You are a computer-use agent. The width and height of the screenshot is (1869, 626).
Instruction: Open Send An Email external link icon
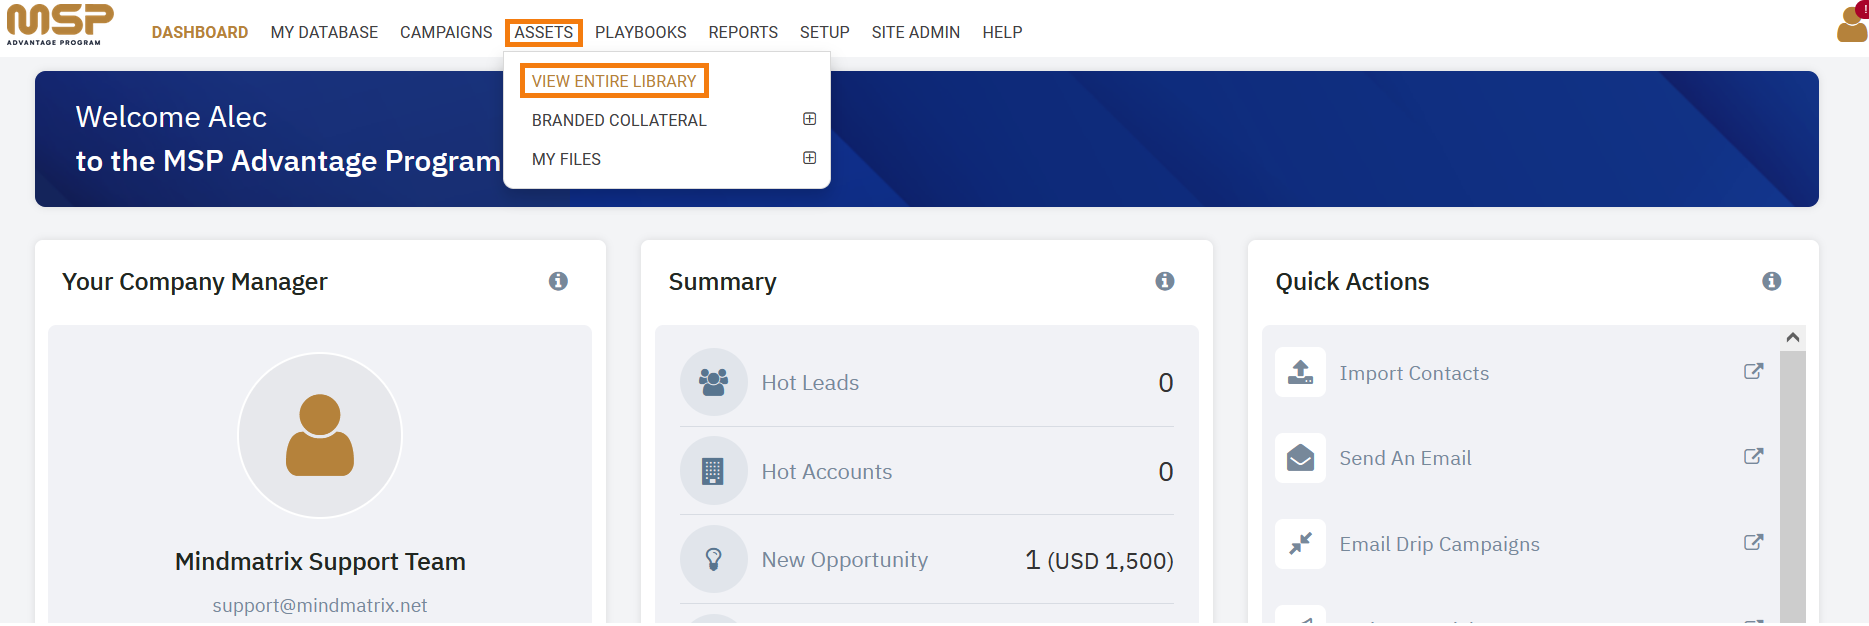[x=1753, y=456]
